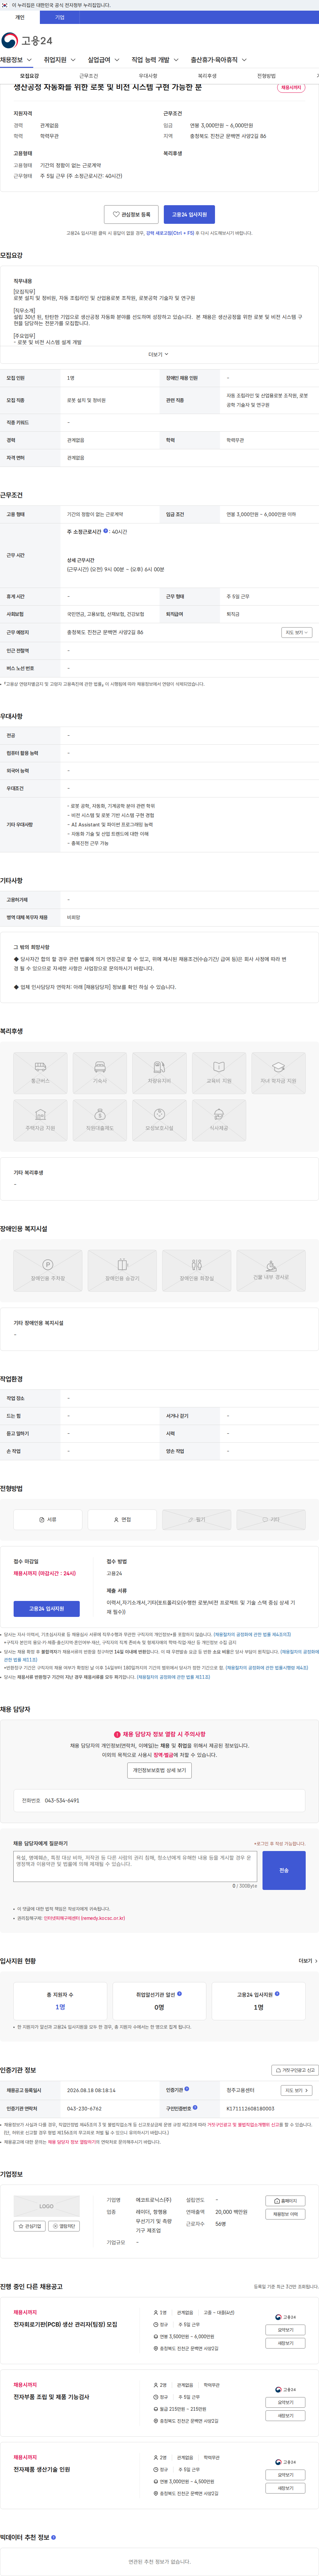Open 지도 보기 dropdown for 청주고용센터

[x=297, y=2090]
